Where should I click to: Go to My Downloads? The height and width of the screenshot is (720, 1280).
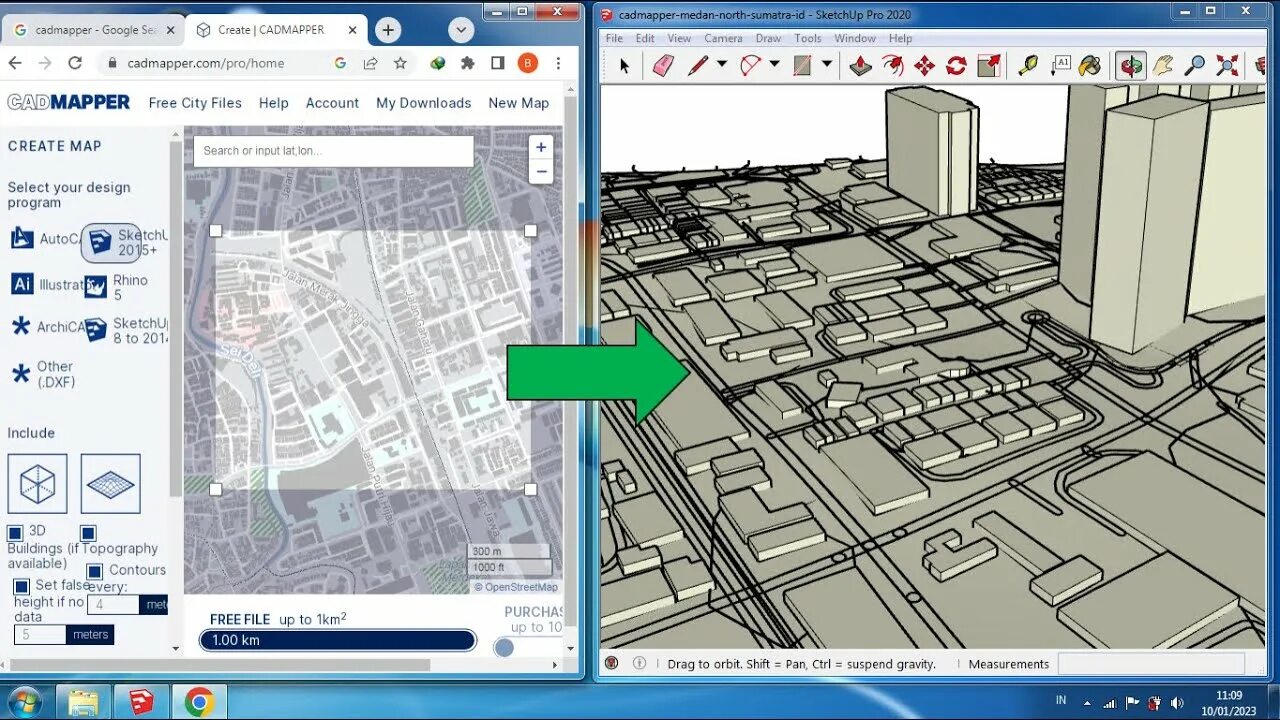click(x=423, y=103)
